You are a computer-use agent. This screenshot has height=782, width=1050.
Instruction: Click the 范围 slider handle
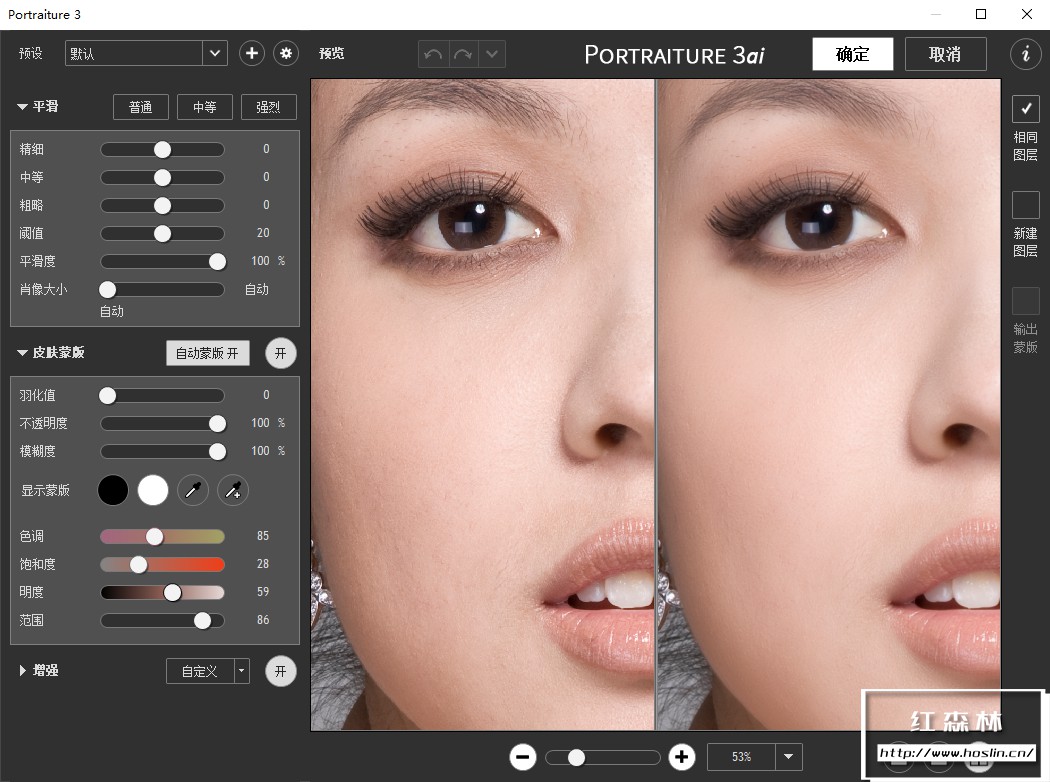click(x=202, y=621)
